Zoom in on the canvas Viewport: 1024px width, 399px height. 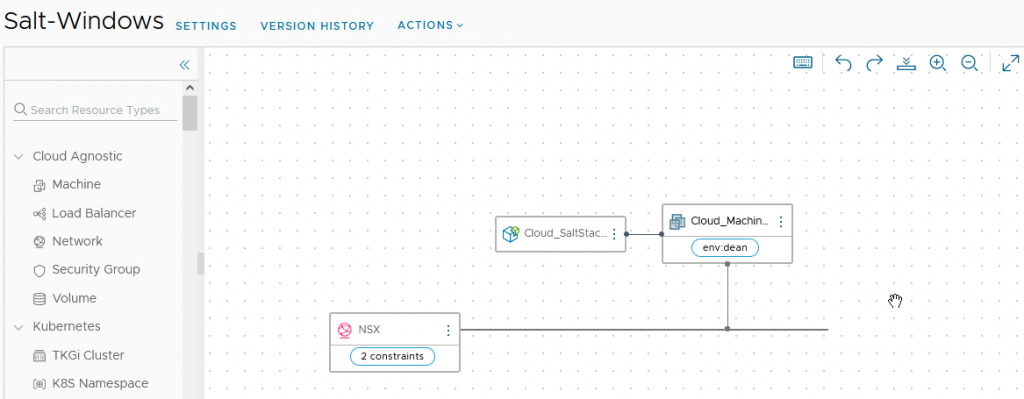click(x=938, y=63)
